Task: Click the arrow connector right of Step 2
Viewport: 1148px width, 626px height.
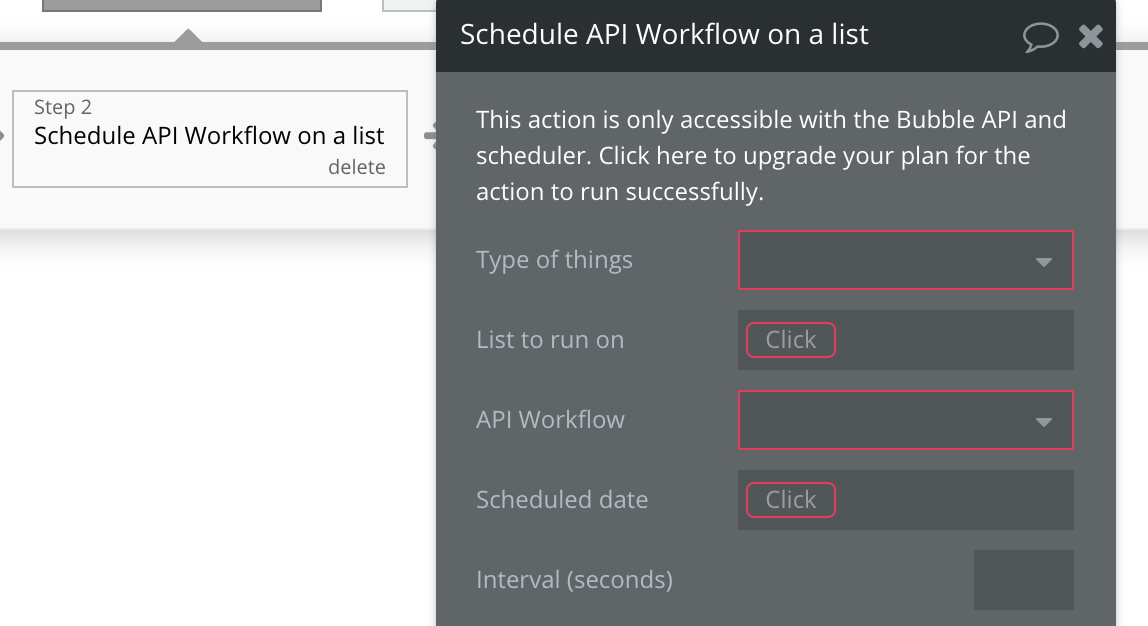Action: click(x=430, y=137)
